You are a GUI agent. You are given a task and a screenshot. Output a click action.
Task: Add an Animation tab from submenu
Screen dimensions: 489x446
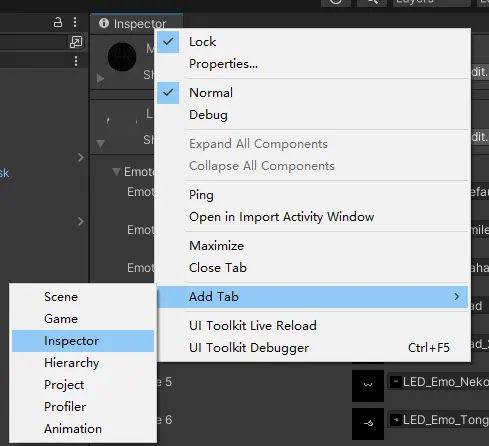pos(83,429)
